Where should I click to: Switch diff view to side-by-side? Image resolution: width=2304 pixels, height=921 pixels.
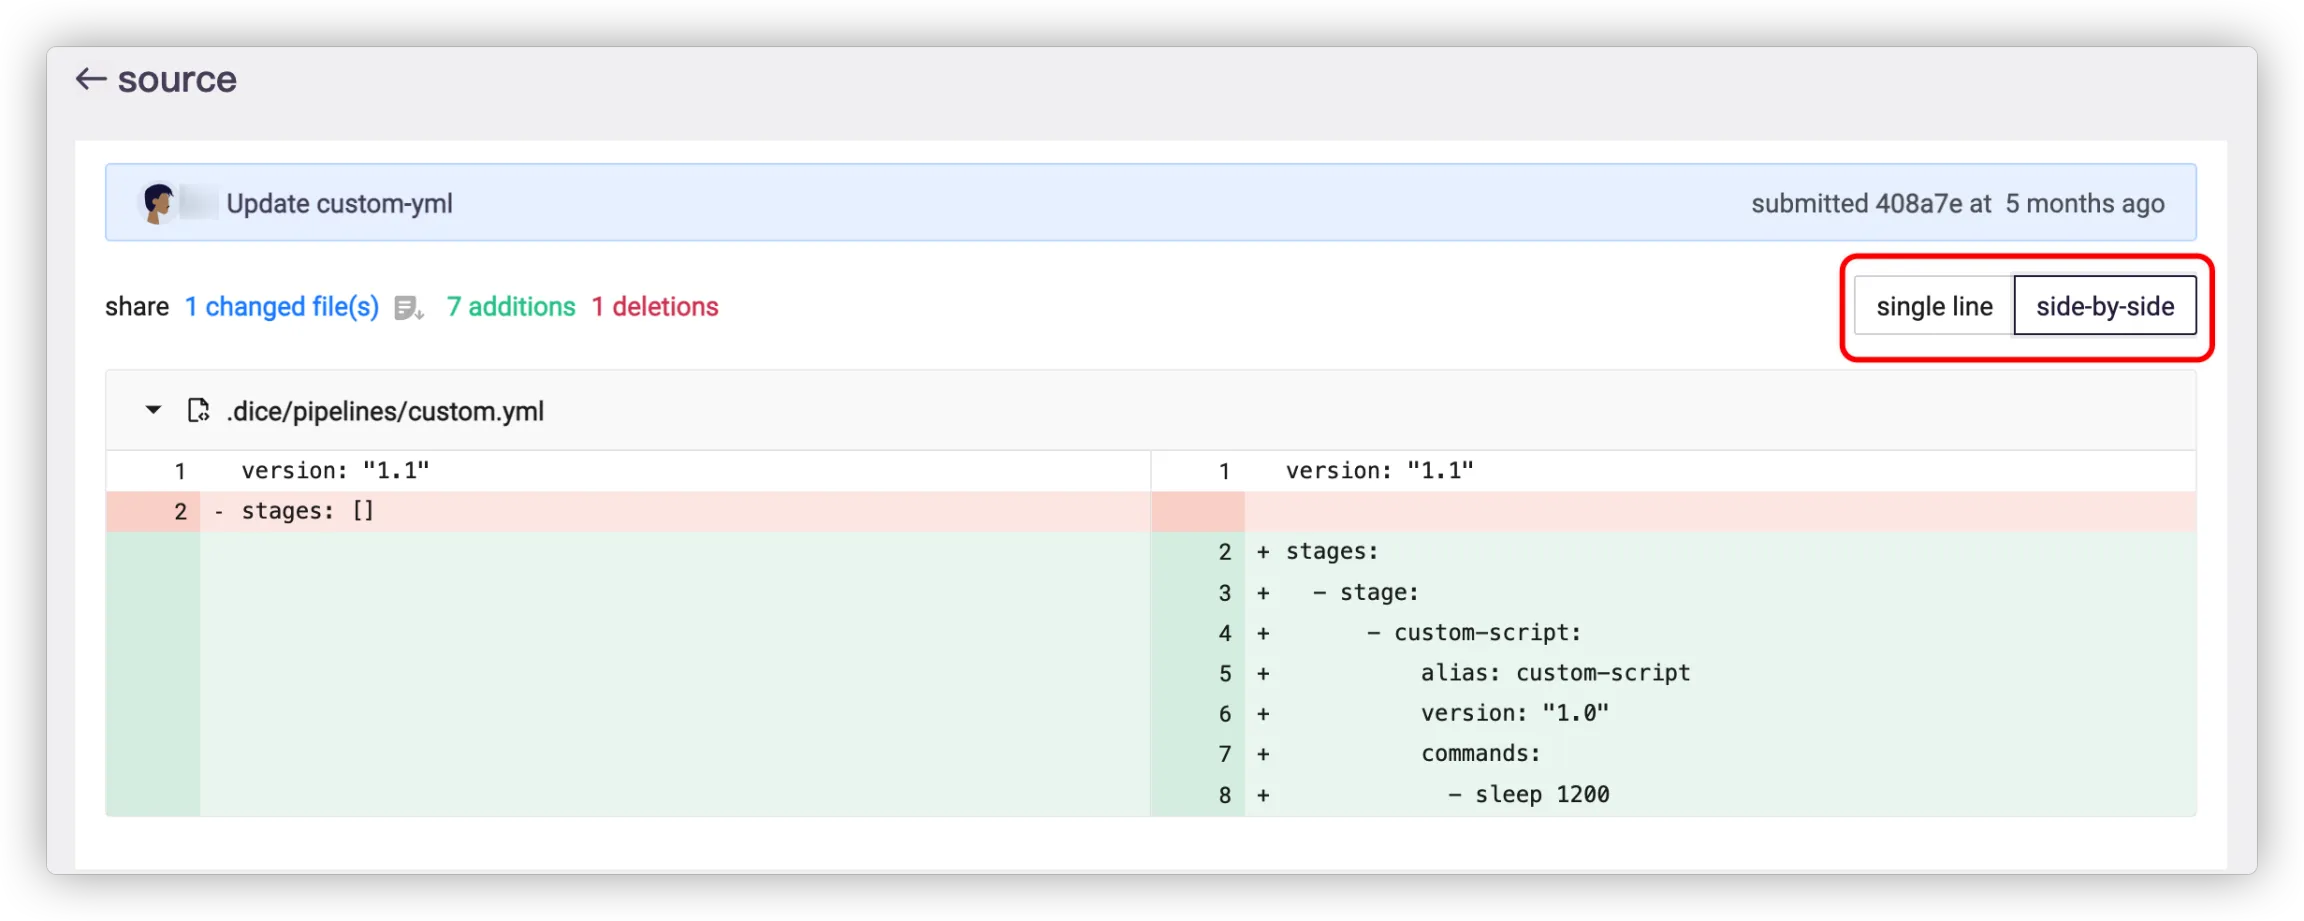point(2104,306)
